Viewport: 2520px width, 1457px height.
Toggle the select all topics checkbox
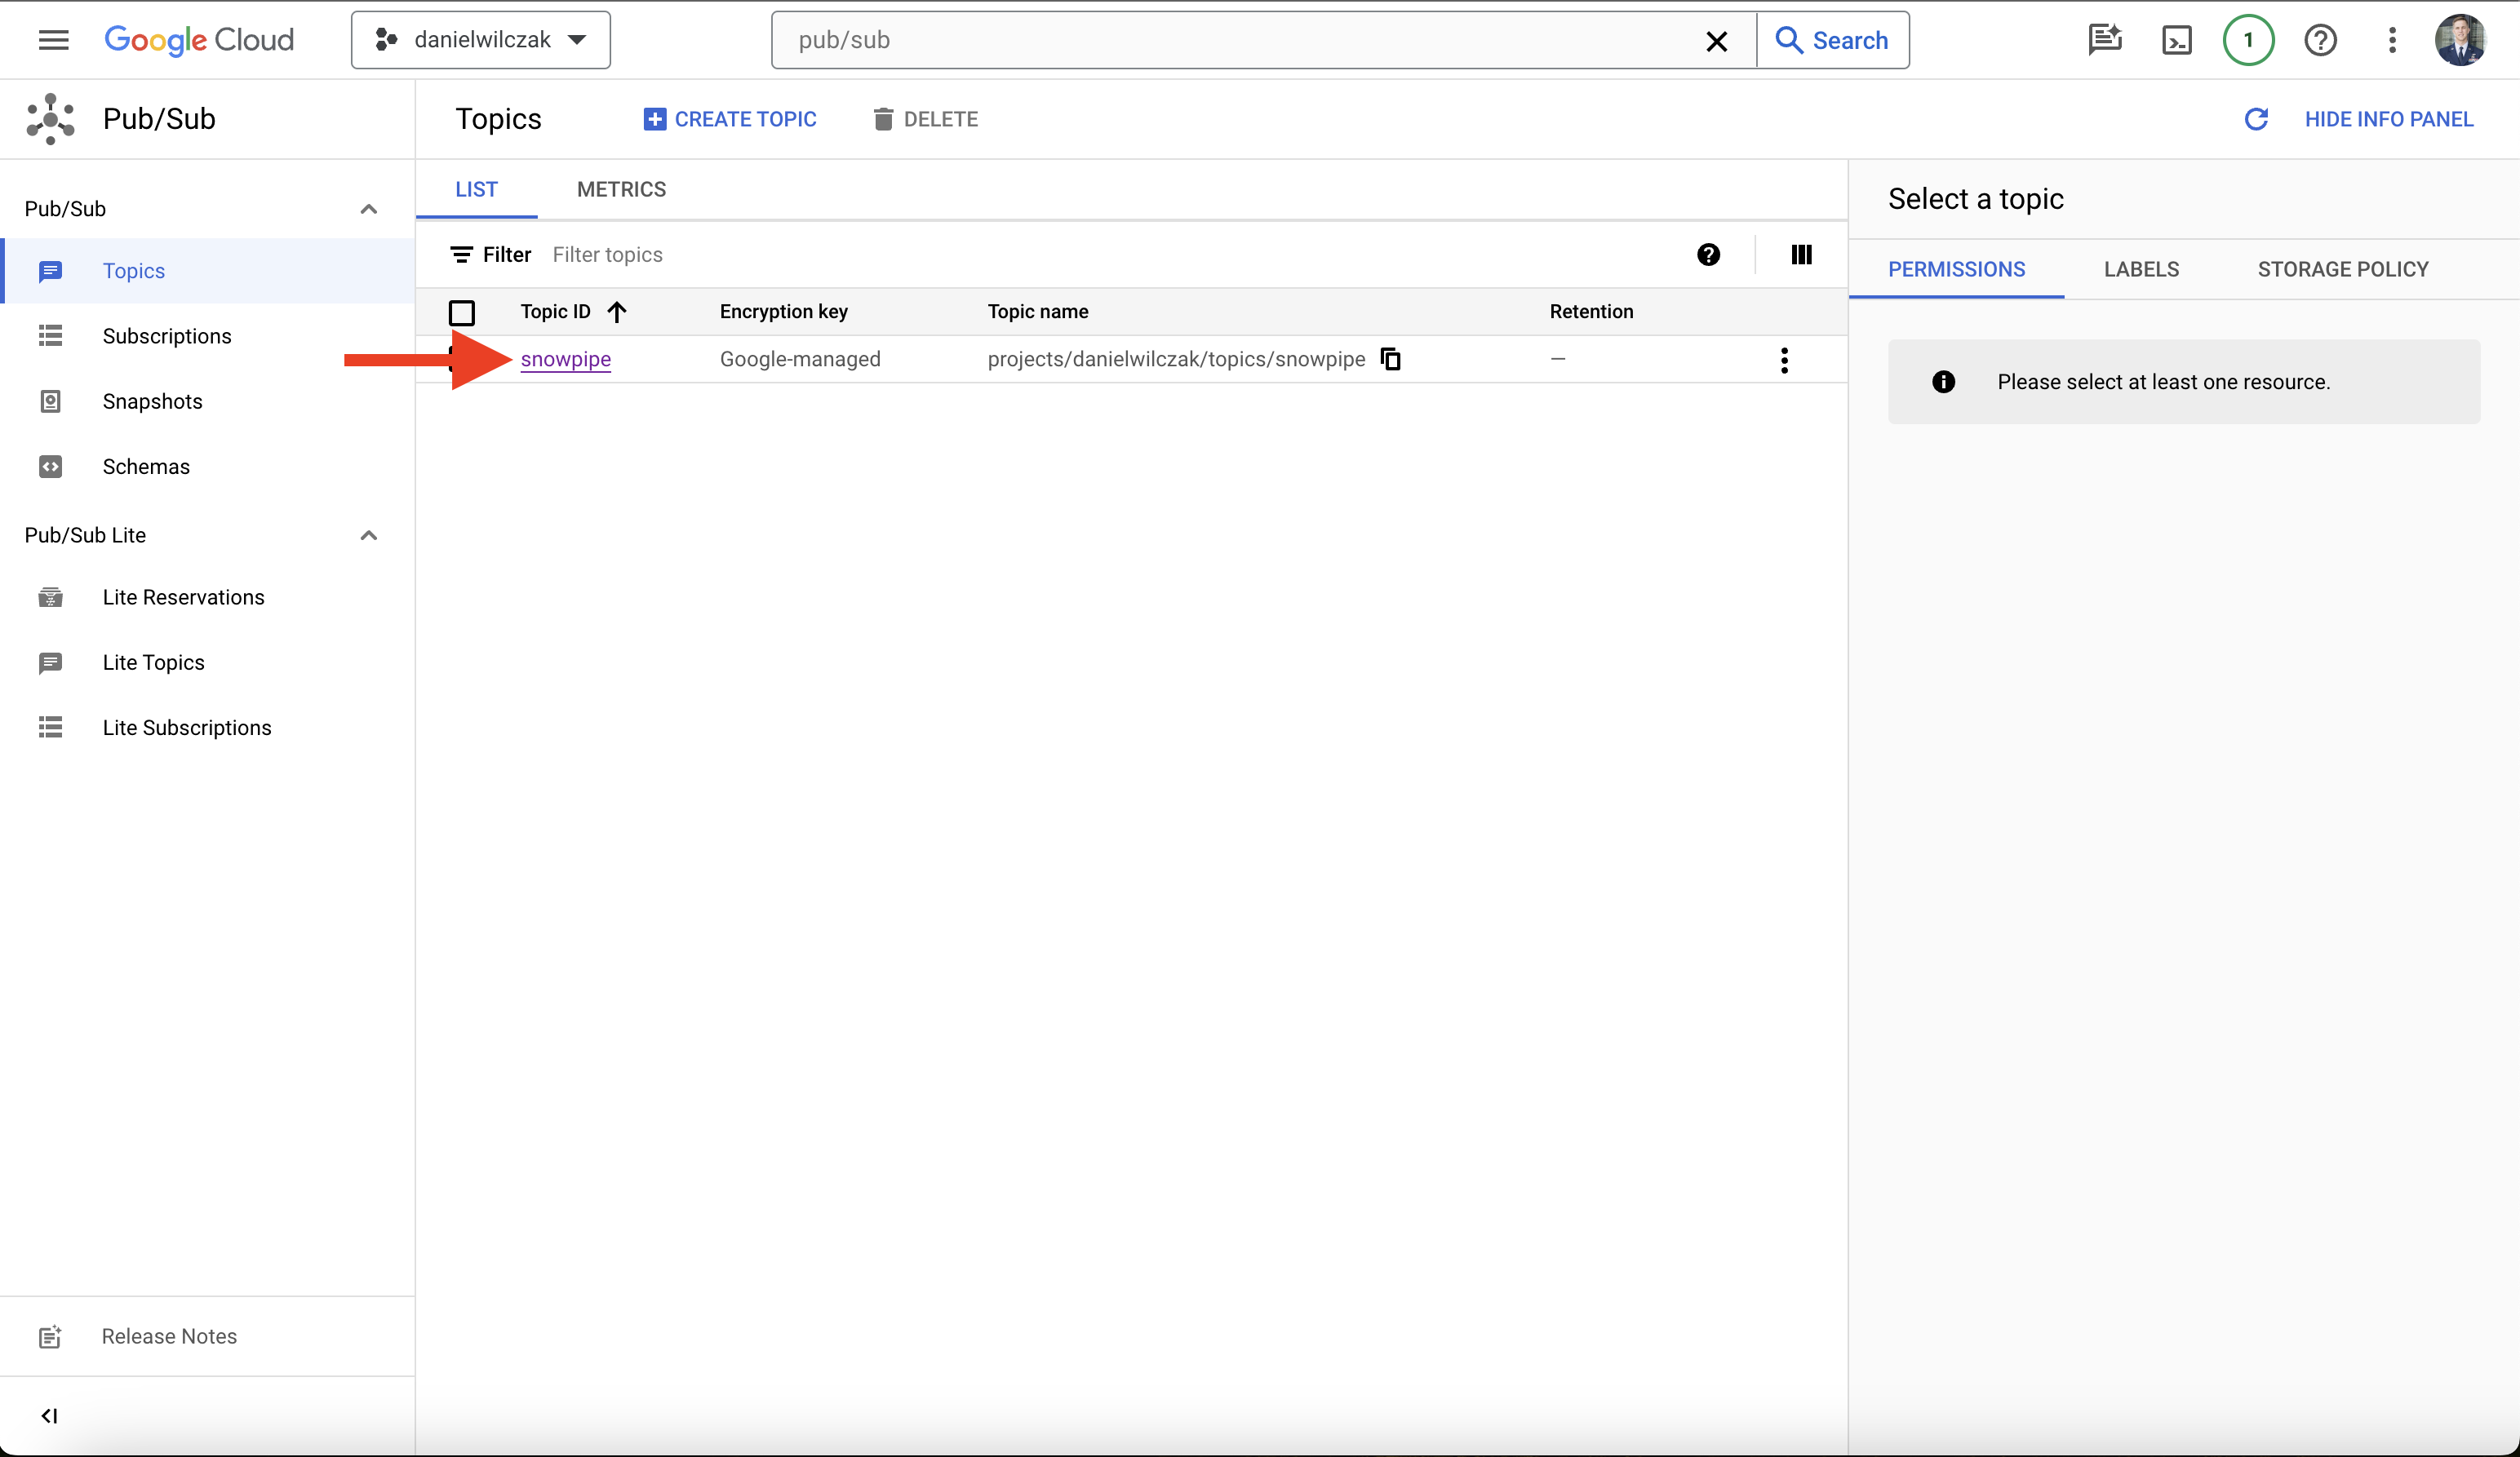tap(462, 312)
